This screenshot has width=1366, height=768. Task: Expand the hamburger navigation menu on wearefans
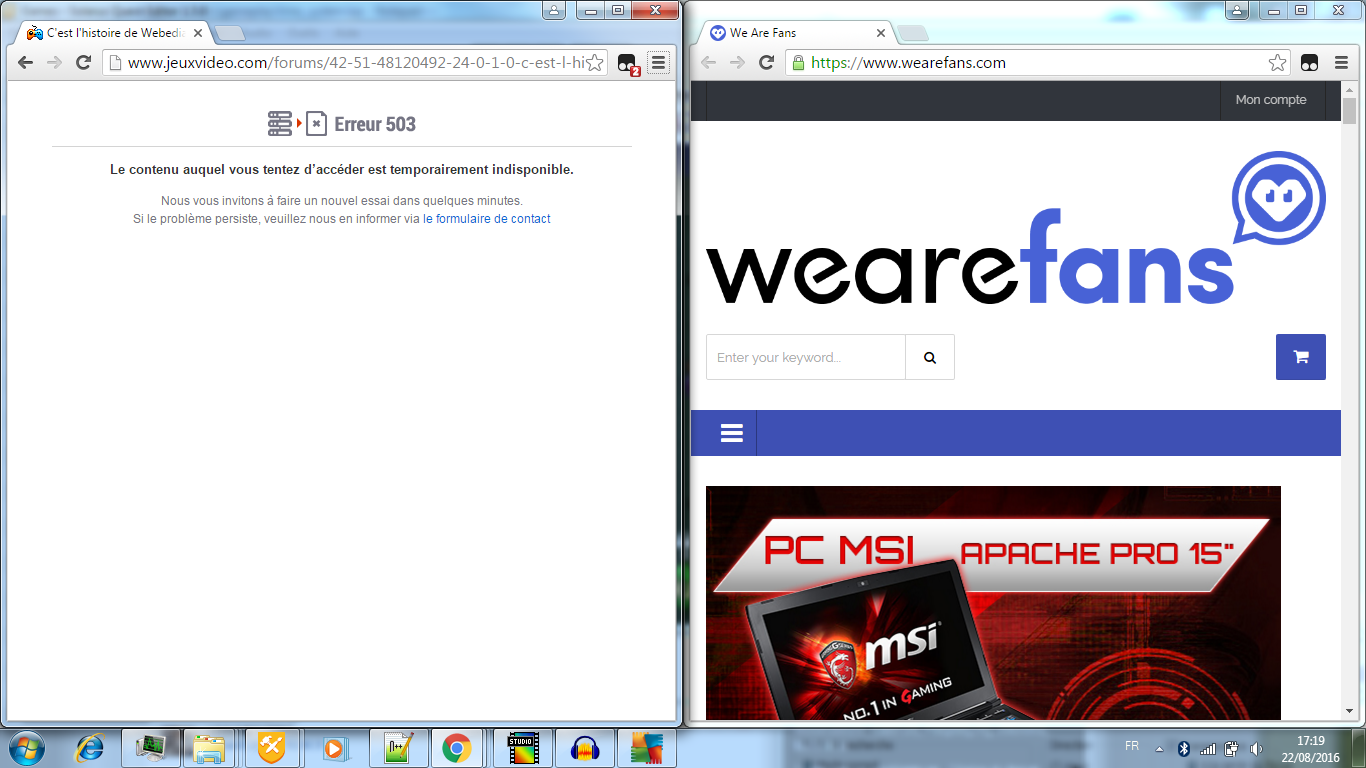[x=732, y=433]
